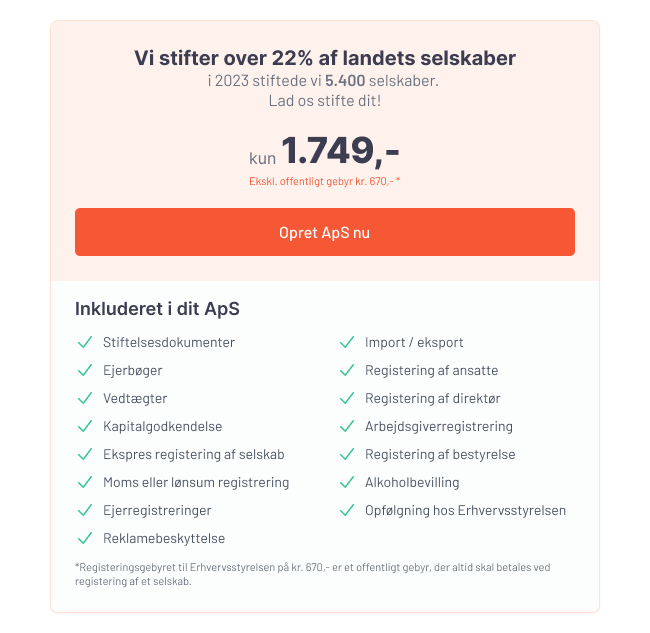Click the 1.749,- price text
Screen dimensions: 650x633
(340, 150)
